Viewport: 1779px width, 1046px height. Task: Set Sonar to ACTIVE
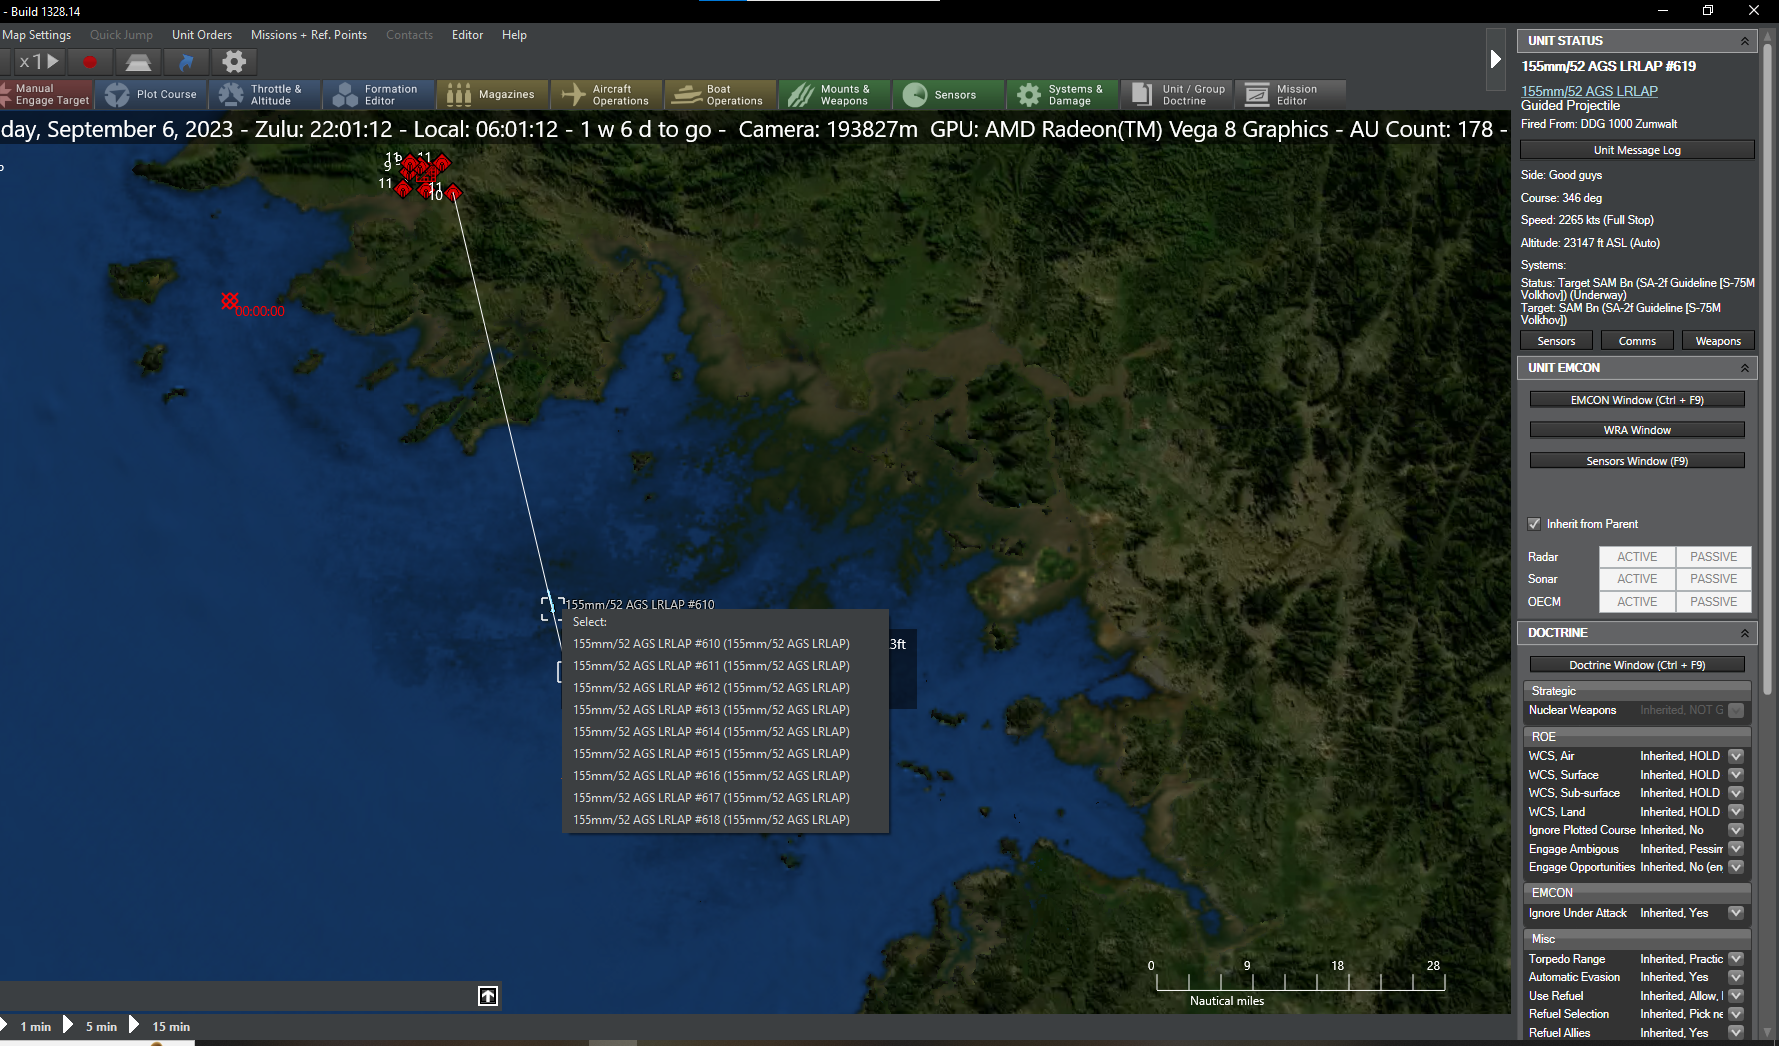click(x=1637, y=579)
